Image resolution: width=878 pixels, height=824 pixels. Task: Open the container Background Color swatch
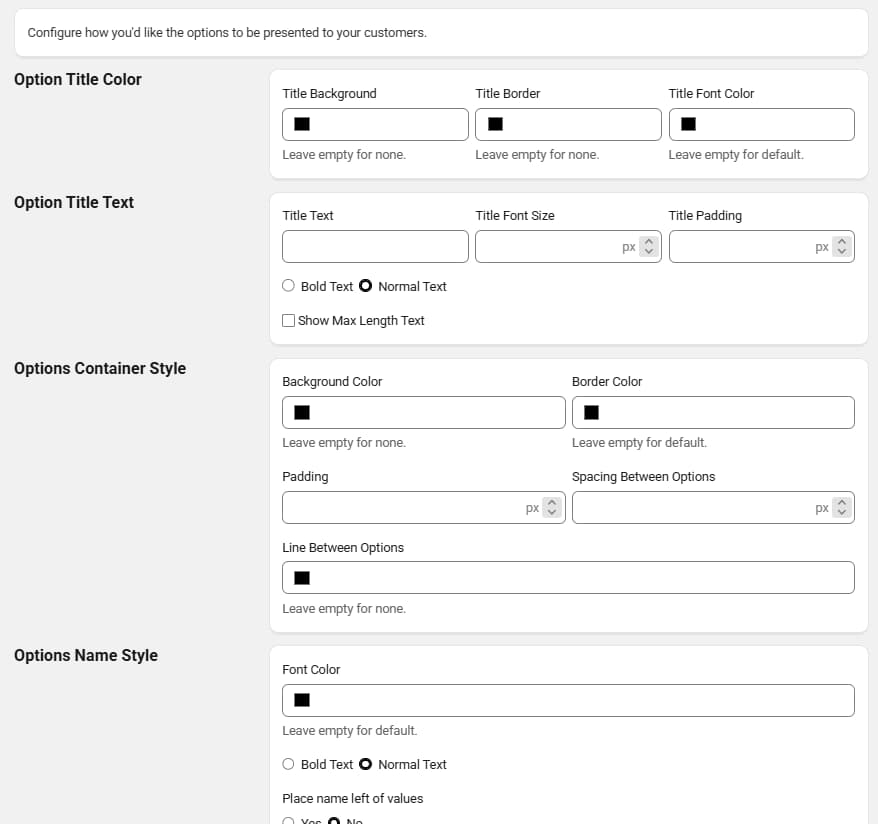point(302,413)
